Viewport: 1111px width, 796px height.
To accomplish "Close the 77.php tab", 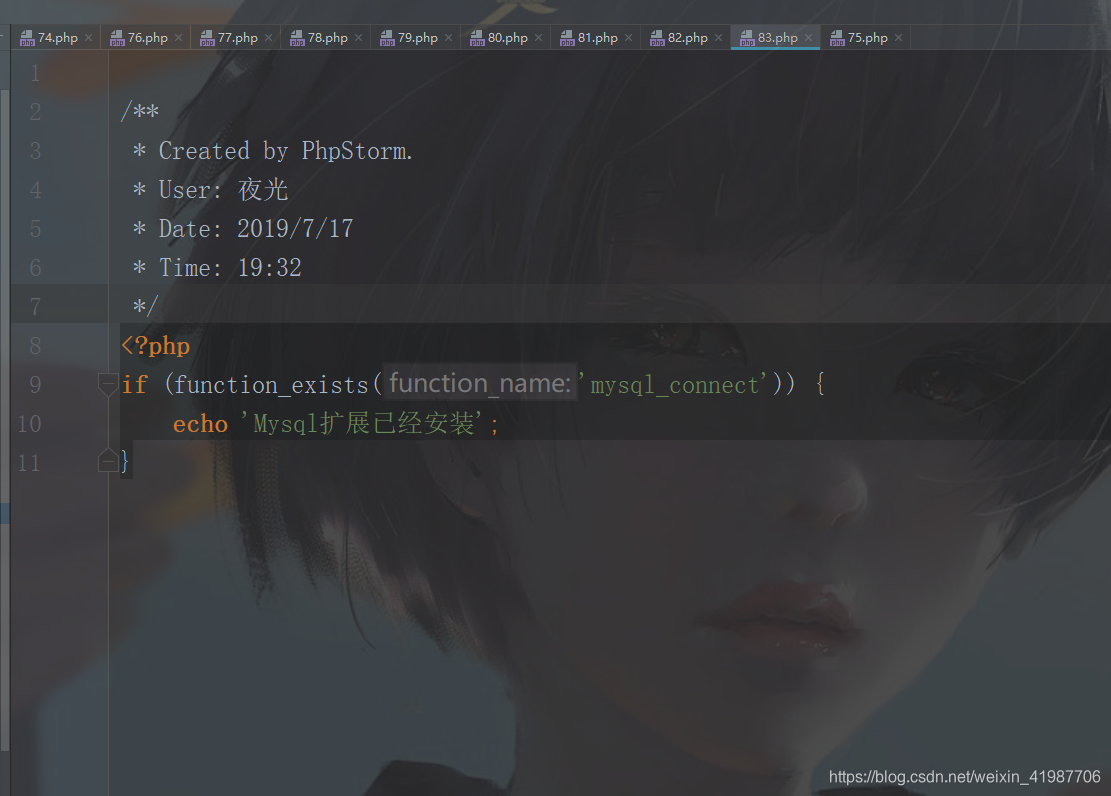I will coord(269,38).
